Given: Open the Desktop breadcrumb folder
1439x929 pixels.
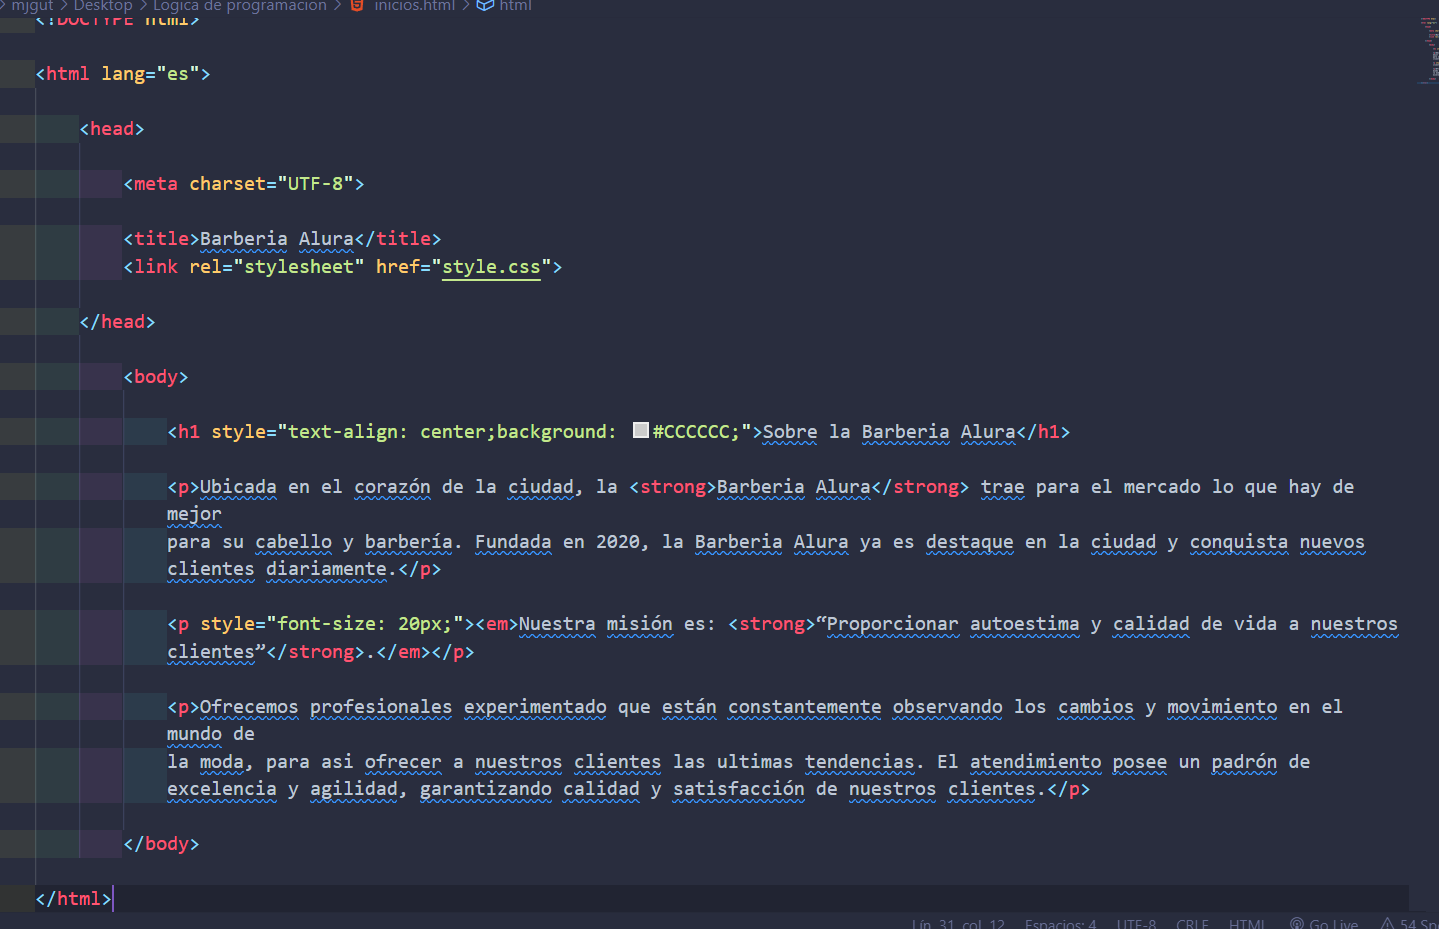Looking at the screenshot, I should pyautogui.click(x=103, y=5).
